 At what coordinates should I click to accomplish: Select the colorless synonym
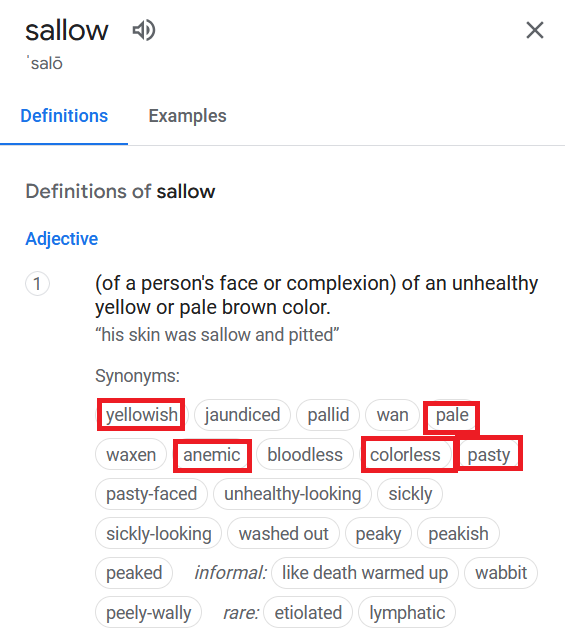(405, 454)
